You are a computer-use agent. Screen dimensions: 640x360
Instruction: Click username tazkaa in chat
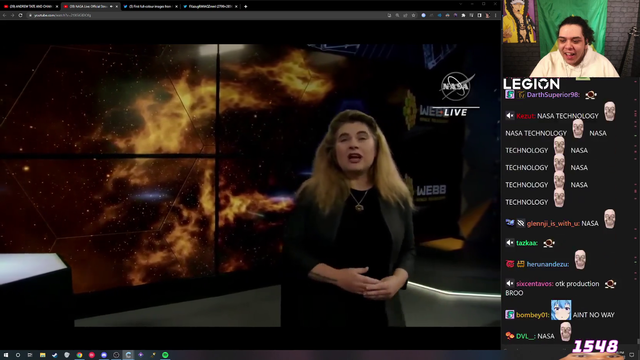click(x=527, y=243)
